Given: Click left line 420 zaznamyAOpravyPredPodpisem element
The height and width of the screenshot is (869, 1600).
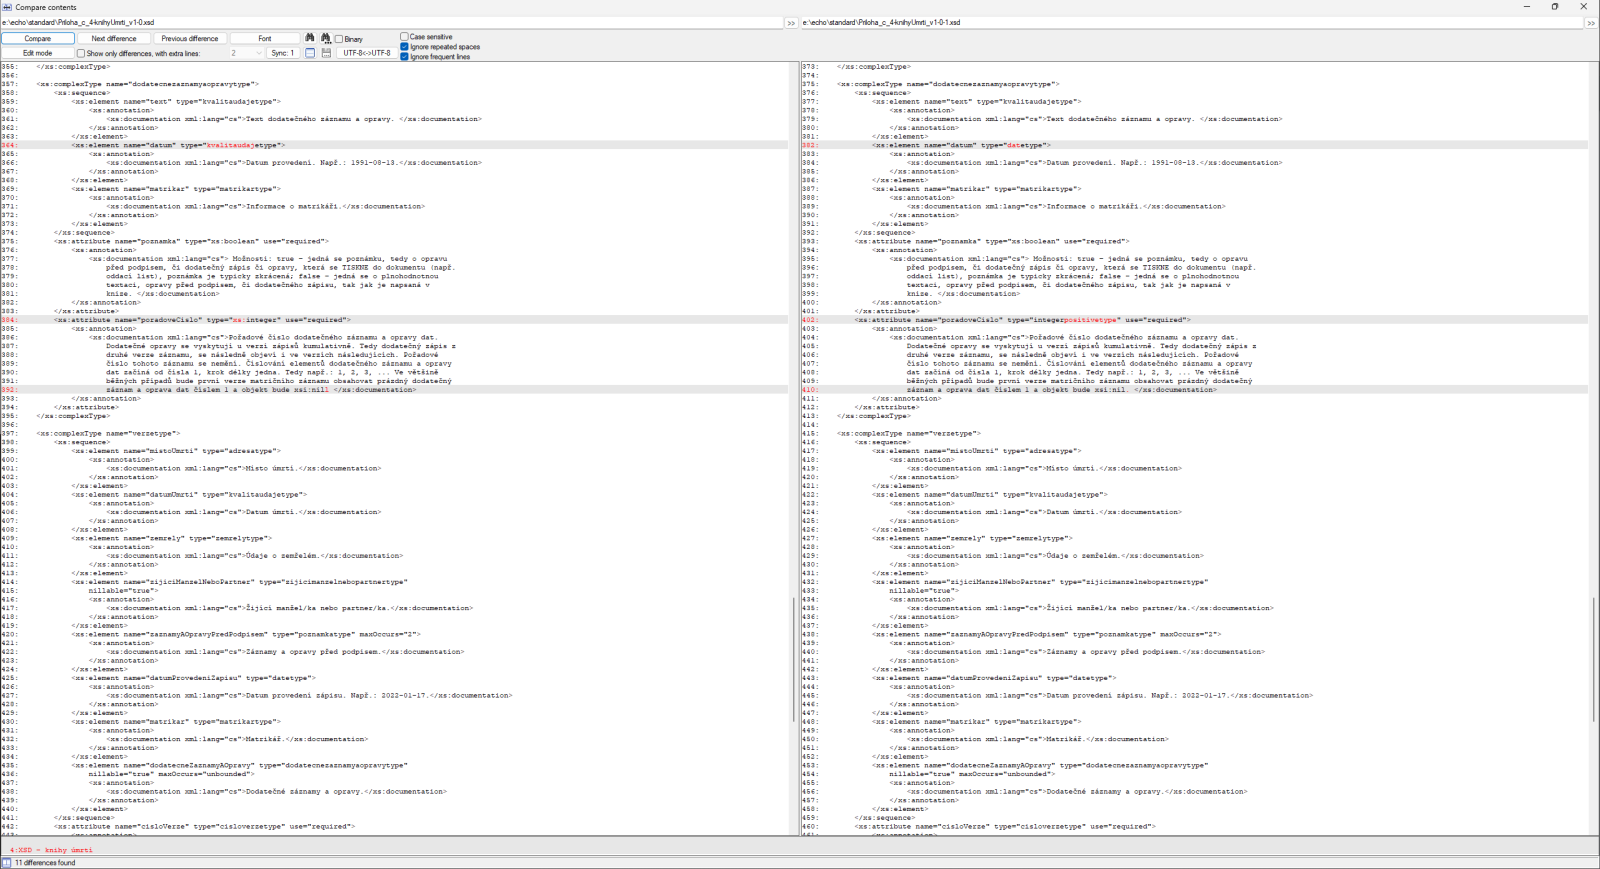Looking at the screenshot, I should [246, 634].
